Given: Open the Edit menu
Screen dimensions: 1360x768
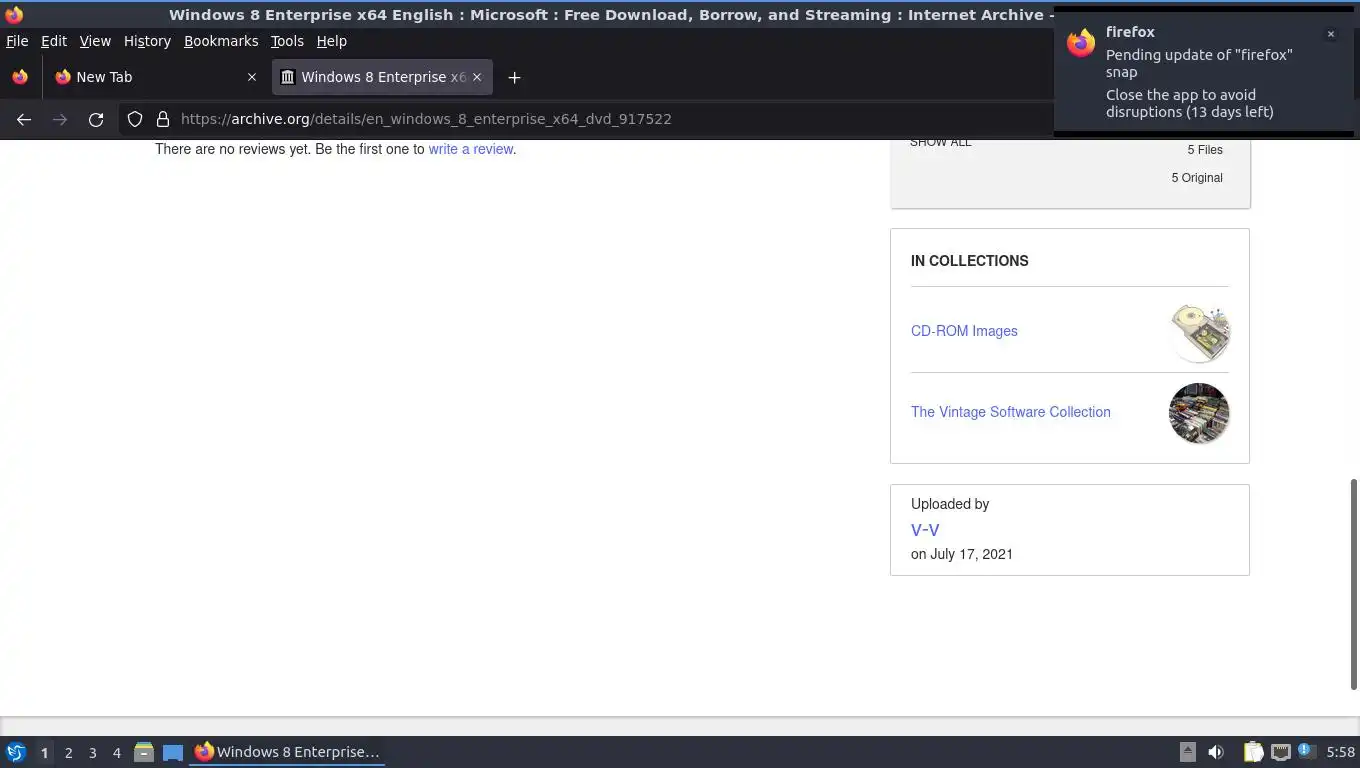Looking at the screenshot, I should (x=54, y=41).
